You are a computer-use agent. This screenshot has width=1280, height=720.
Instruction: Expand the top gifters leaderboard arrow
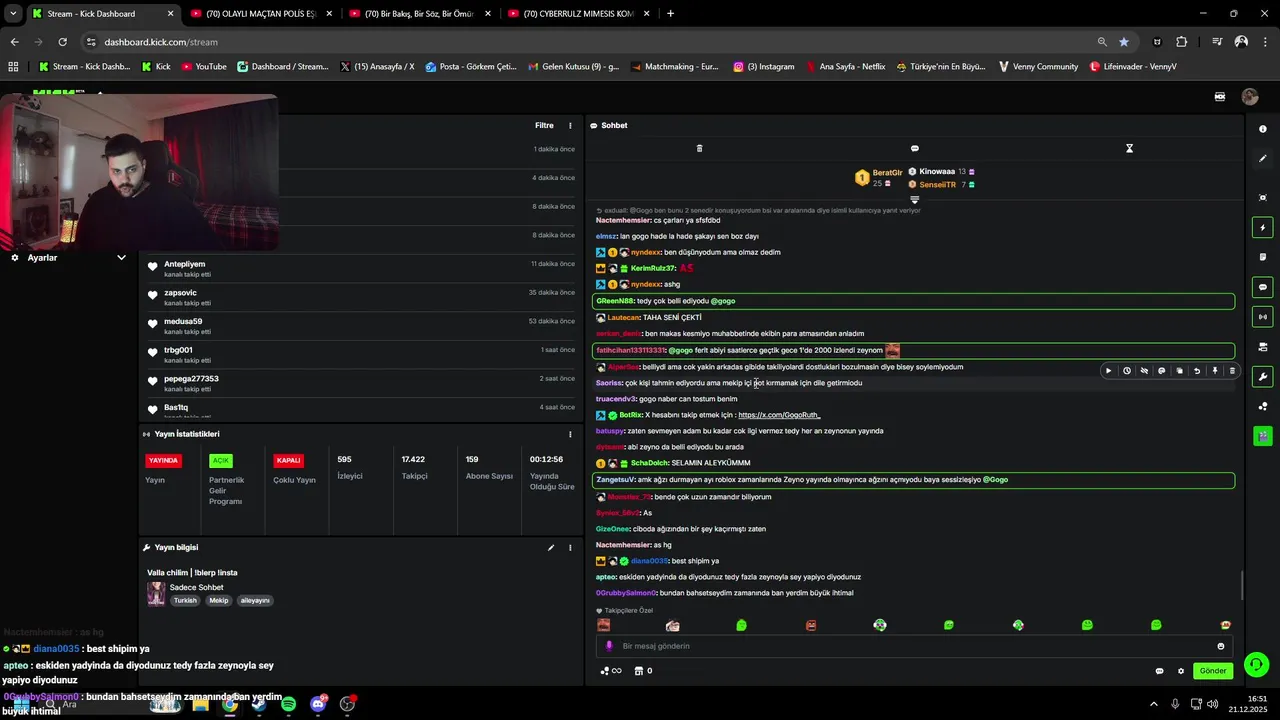click(x=914, y=200)
